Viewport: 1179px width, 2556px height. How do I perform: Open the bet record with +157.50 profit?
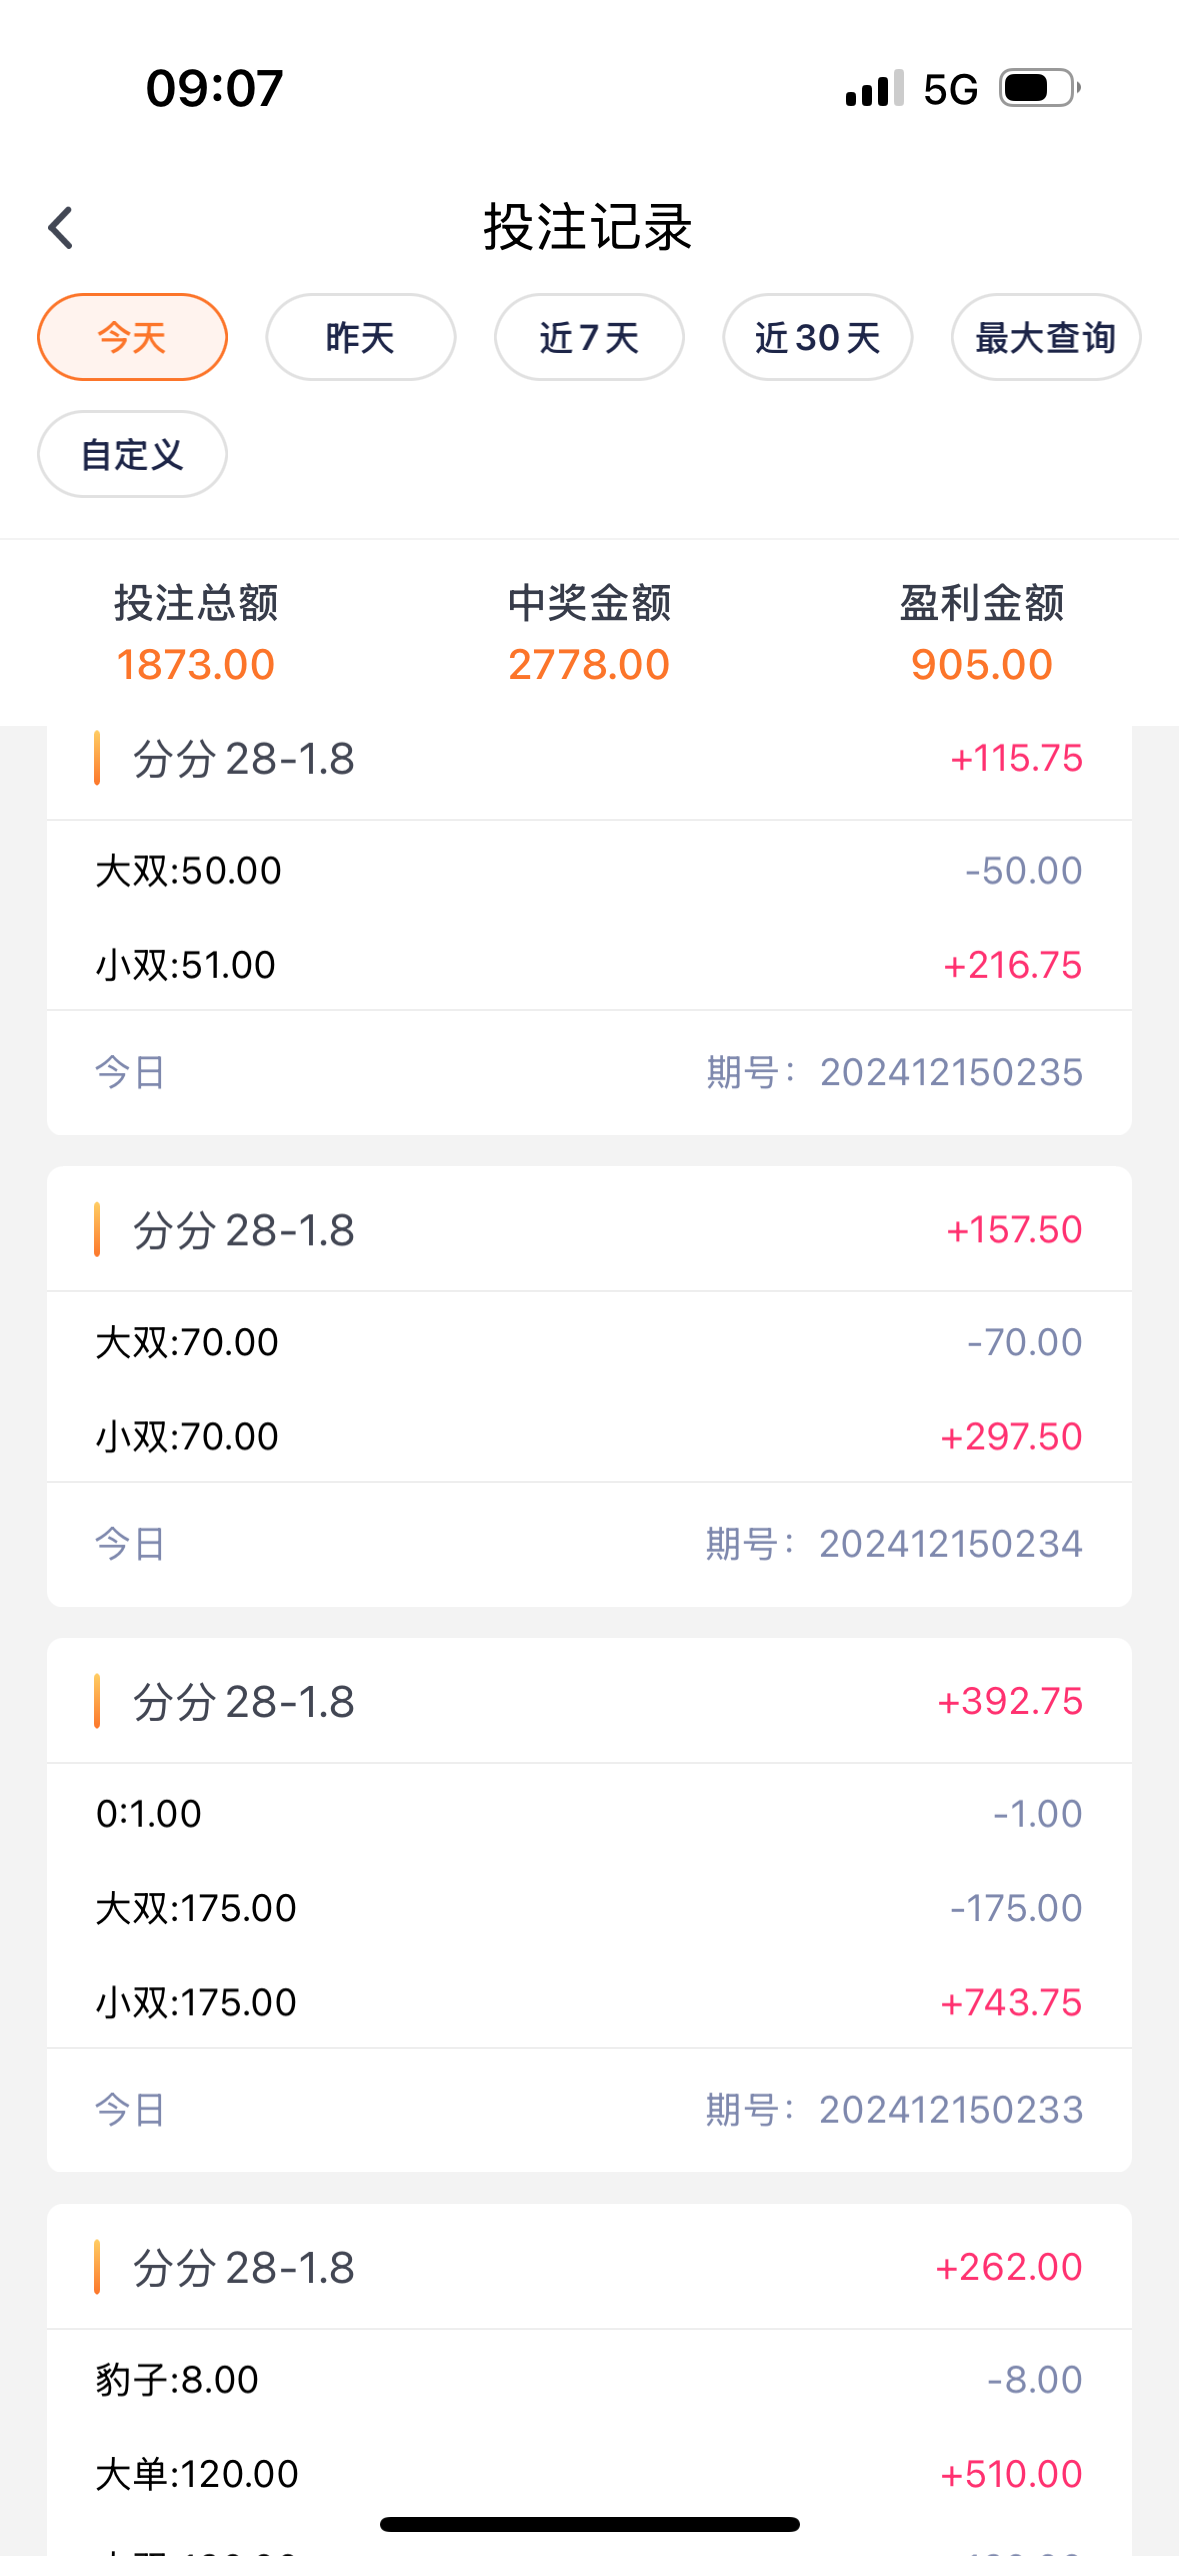pos(589,1230)
